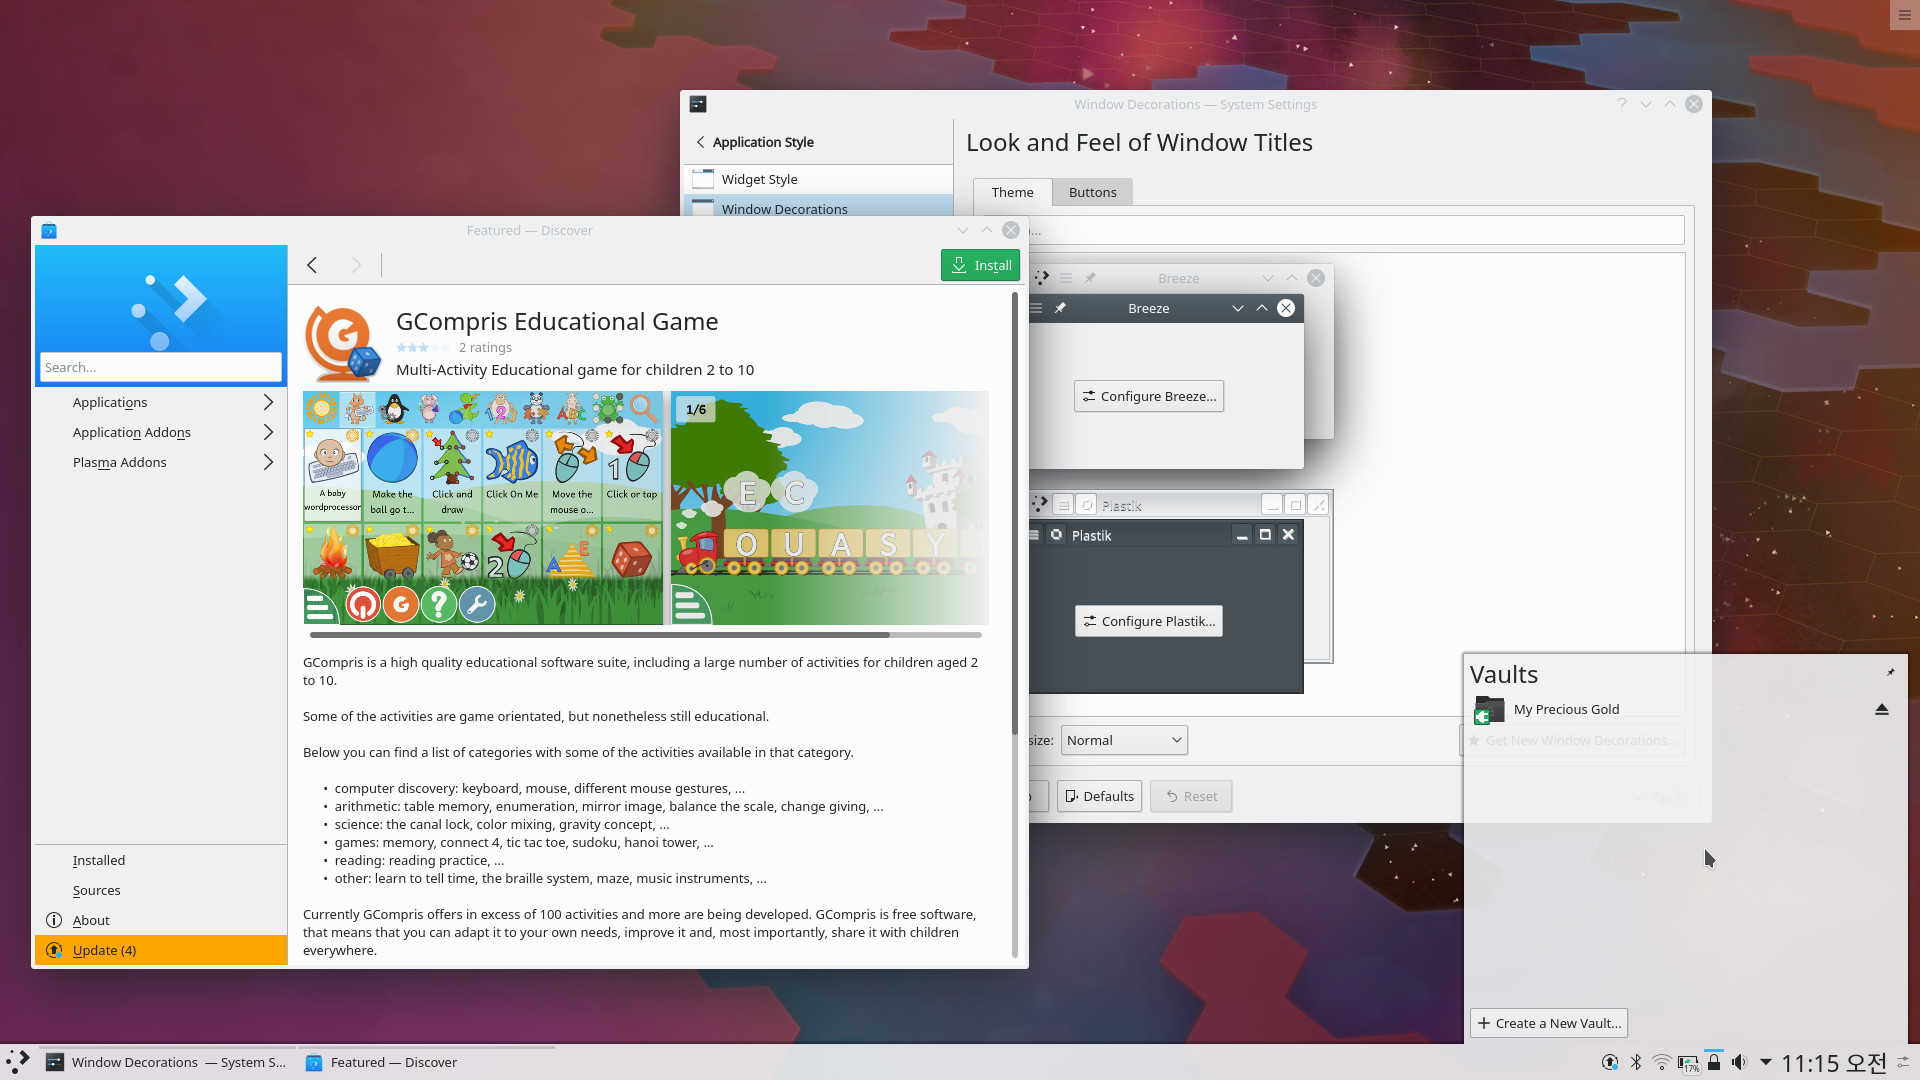Click hamburger menu icon on inactive Breeze preview
This screenshot has height=1080, width=1920.
1066,278
